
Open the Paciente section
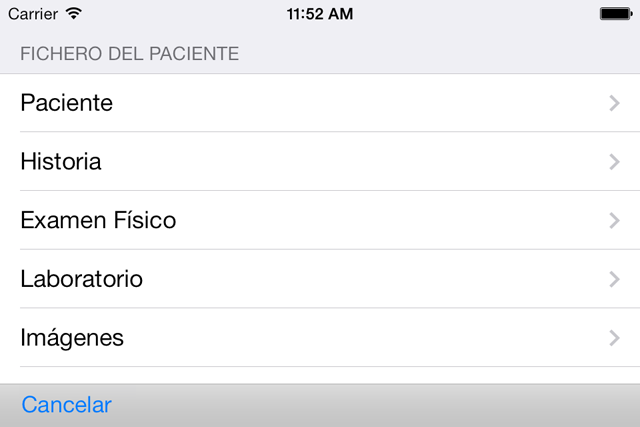click(66, 103)
